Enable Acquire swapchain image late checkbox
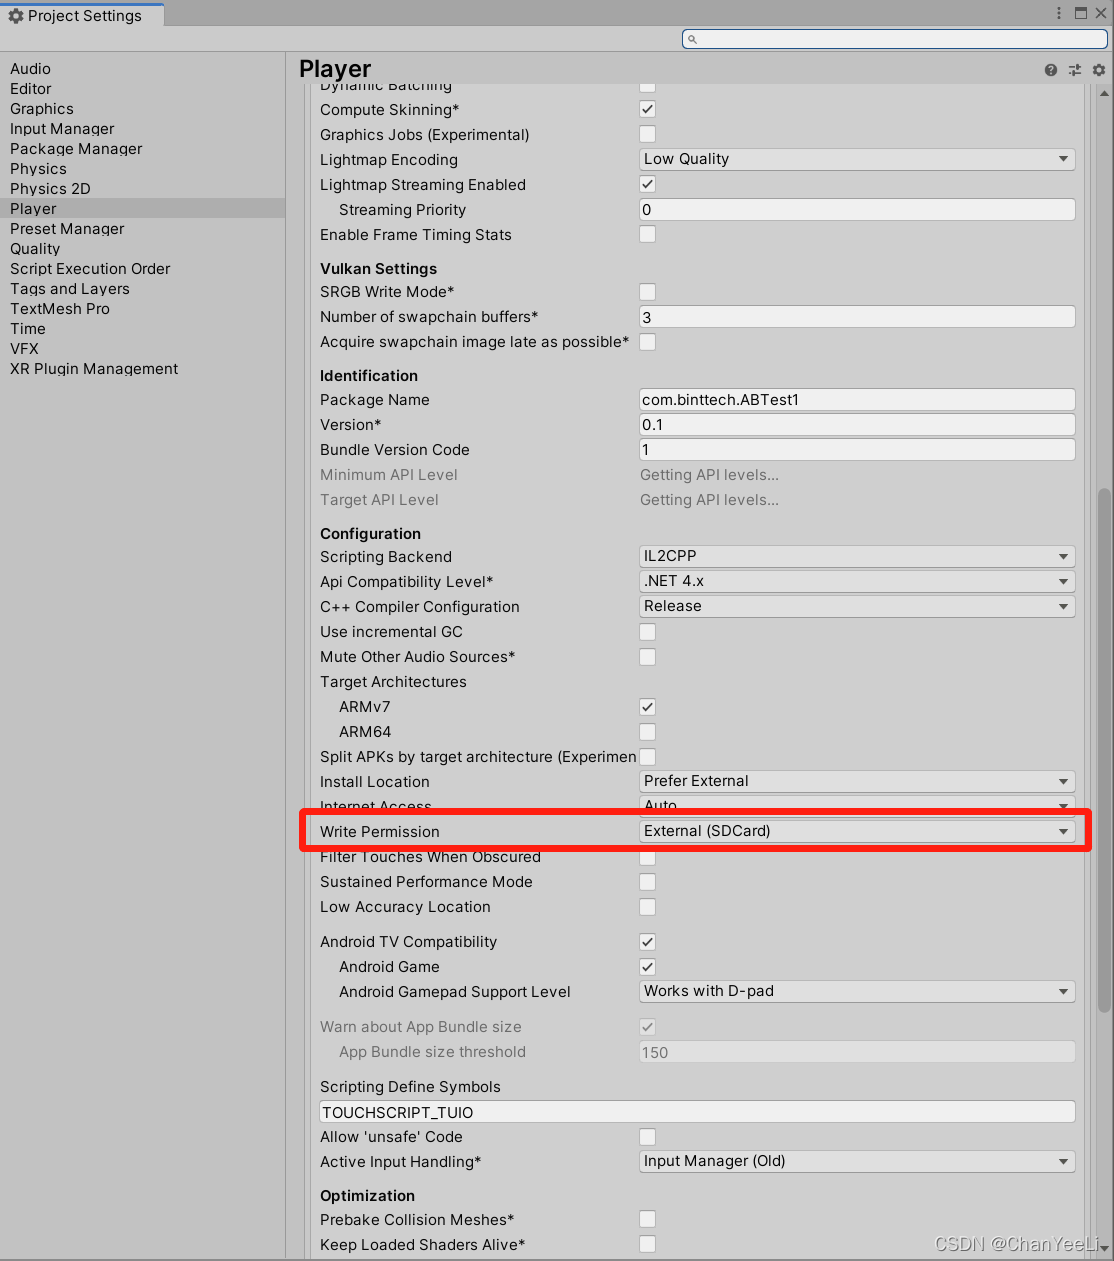The width and height of the screenshot is (1114, 1261). click(x=648, y=342)
